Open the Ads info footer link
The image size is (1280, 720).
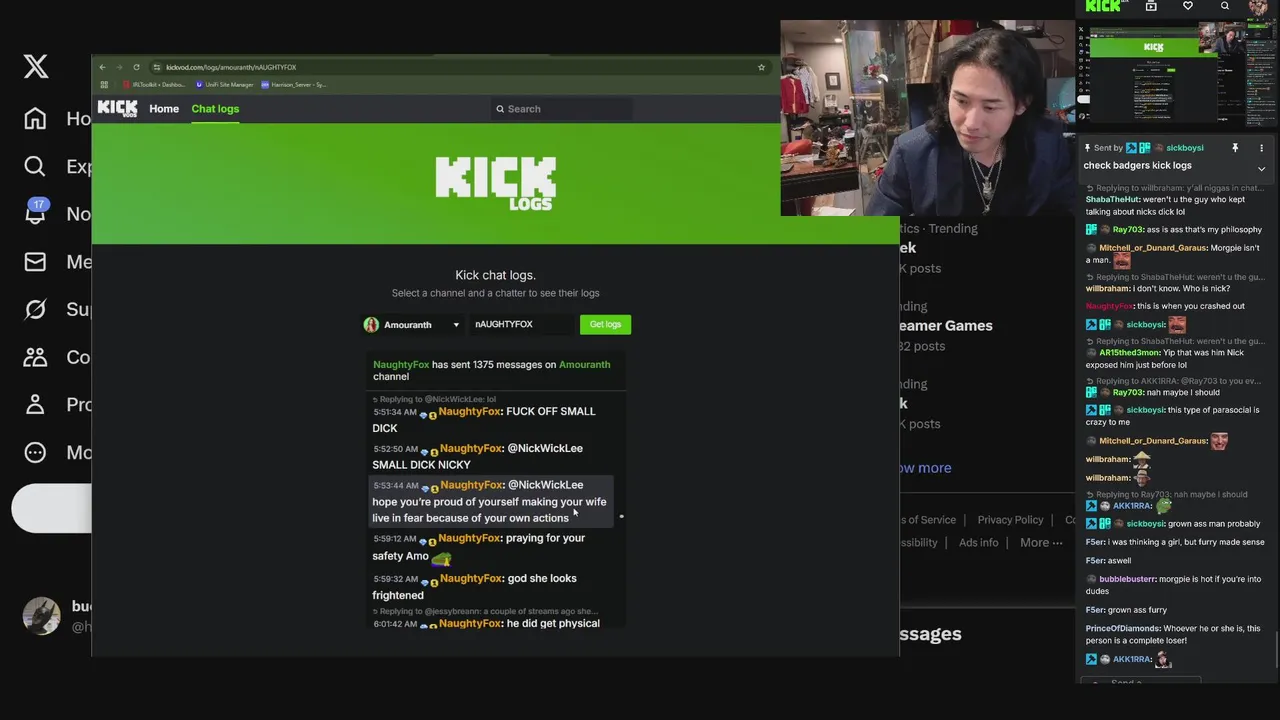(978, 543)
